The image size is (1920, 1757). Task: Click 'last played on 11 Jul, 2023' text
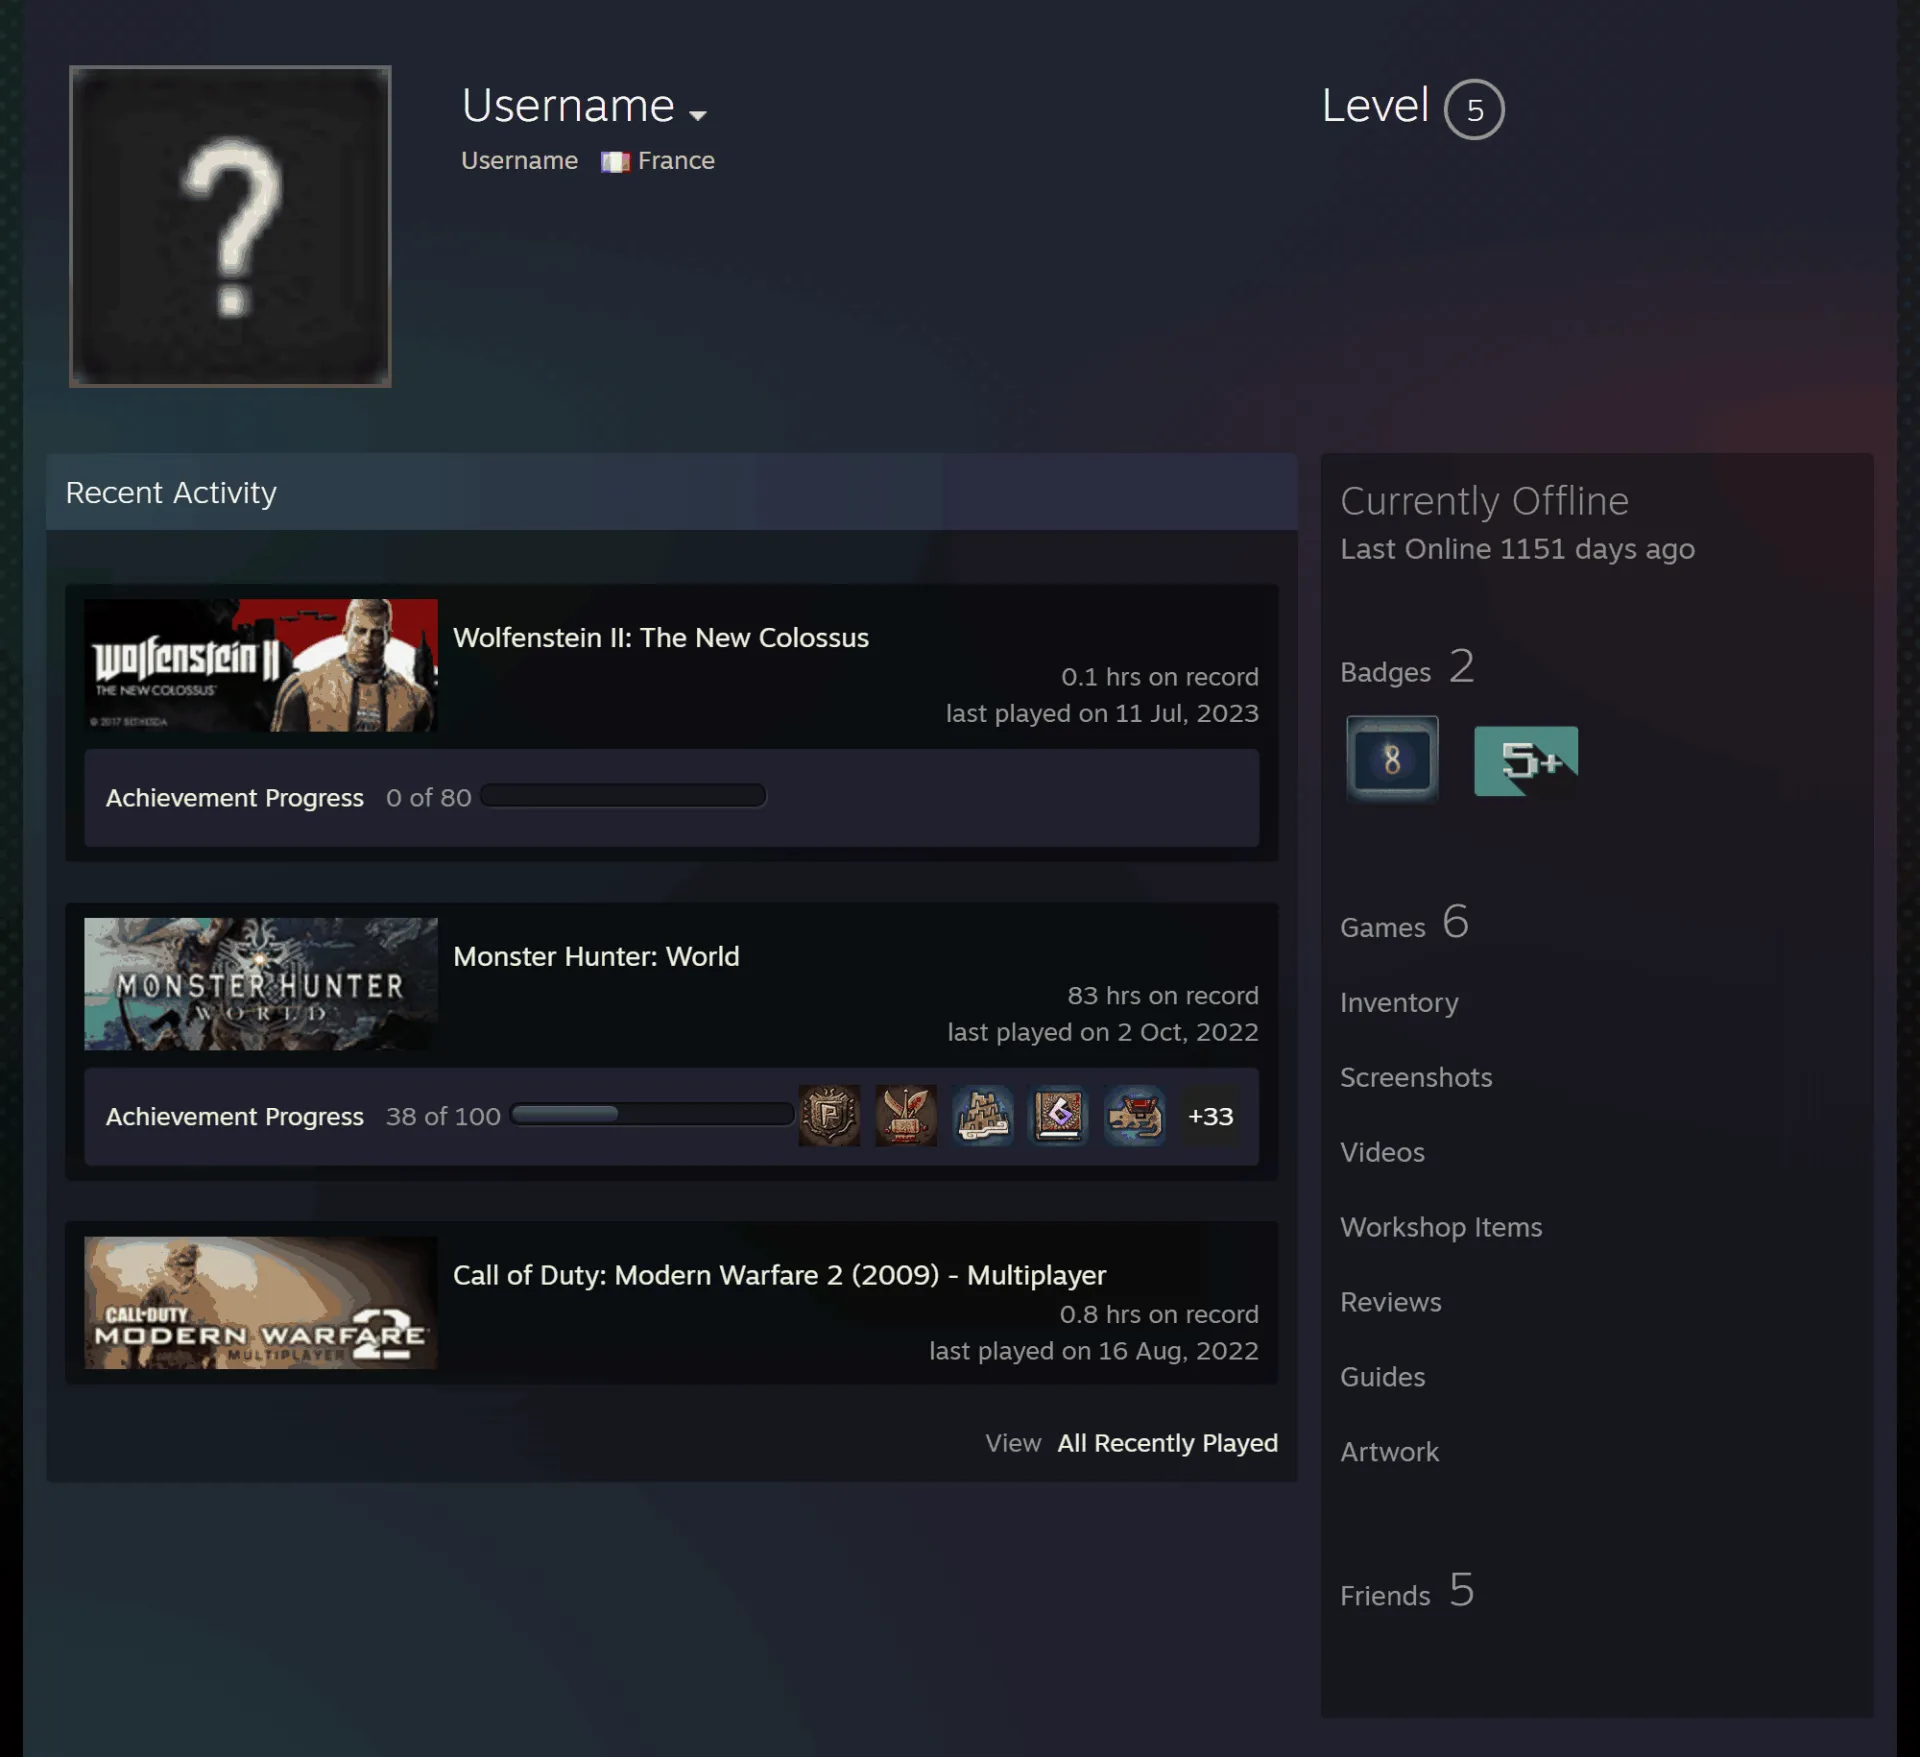point(1102,714)
